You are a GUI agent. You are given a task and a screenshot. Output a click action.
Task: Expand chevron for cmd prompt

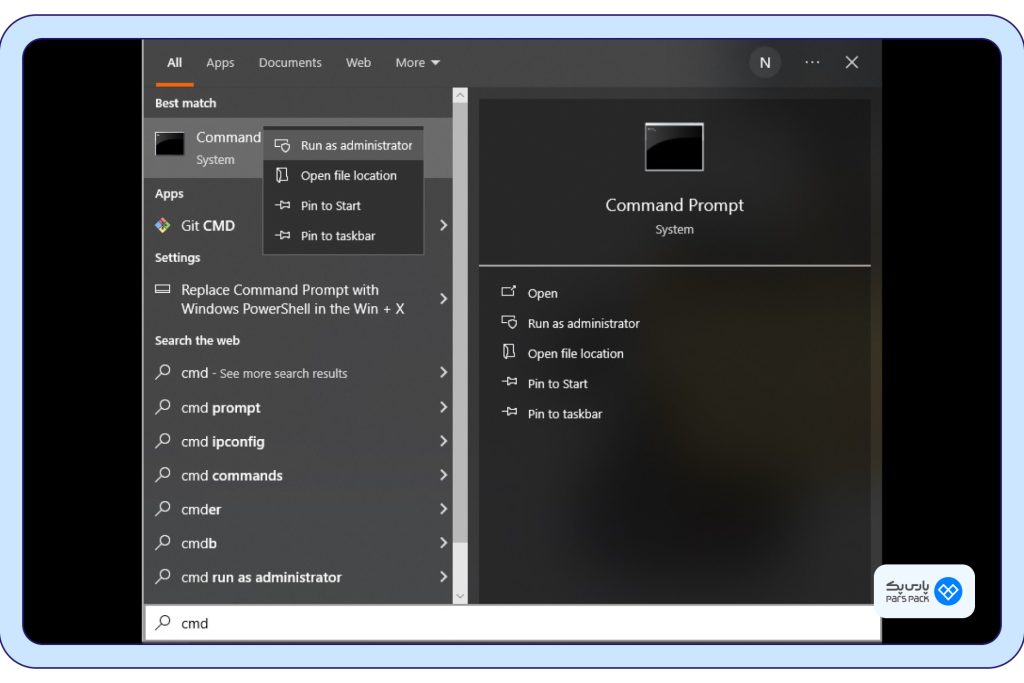coord(443,407)
